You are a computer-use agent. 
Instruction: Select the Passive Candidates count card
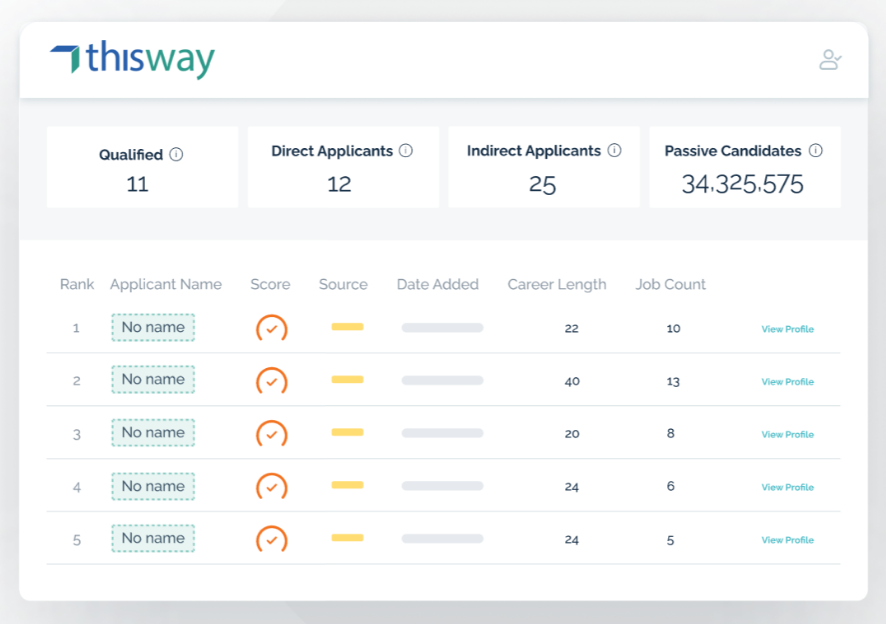[x=744, y=167]
